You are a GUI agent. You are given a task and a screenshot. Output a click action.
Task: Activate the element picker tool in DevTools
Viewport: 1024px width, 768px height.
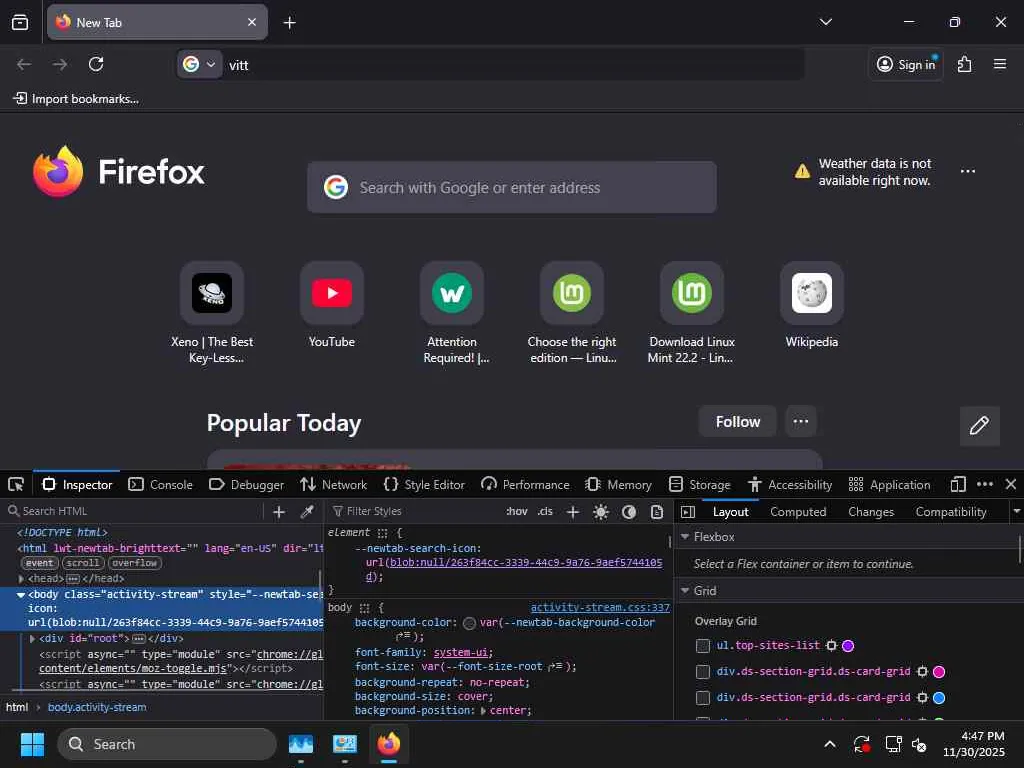tap(16, 485)
